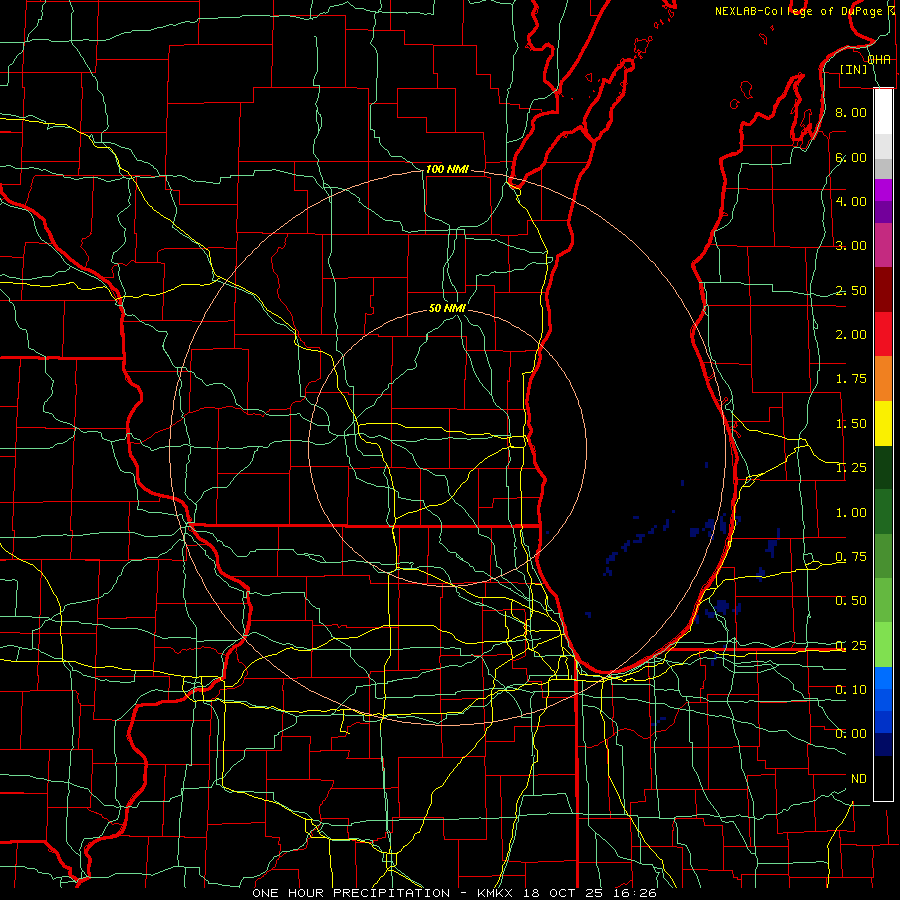Pick the darkest green swatch beside 1.25
This screenshot has width=900, height=900.
(x=883, y=467)
